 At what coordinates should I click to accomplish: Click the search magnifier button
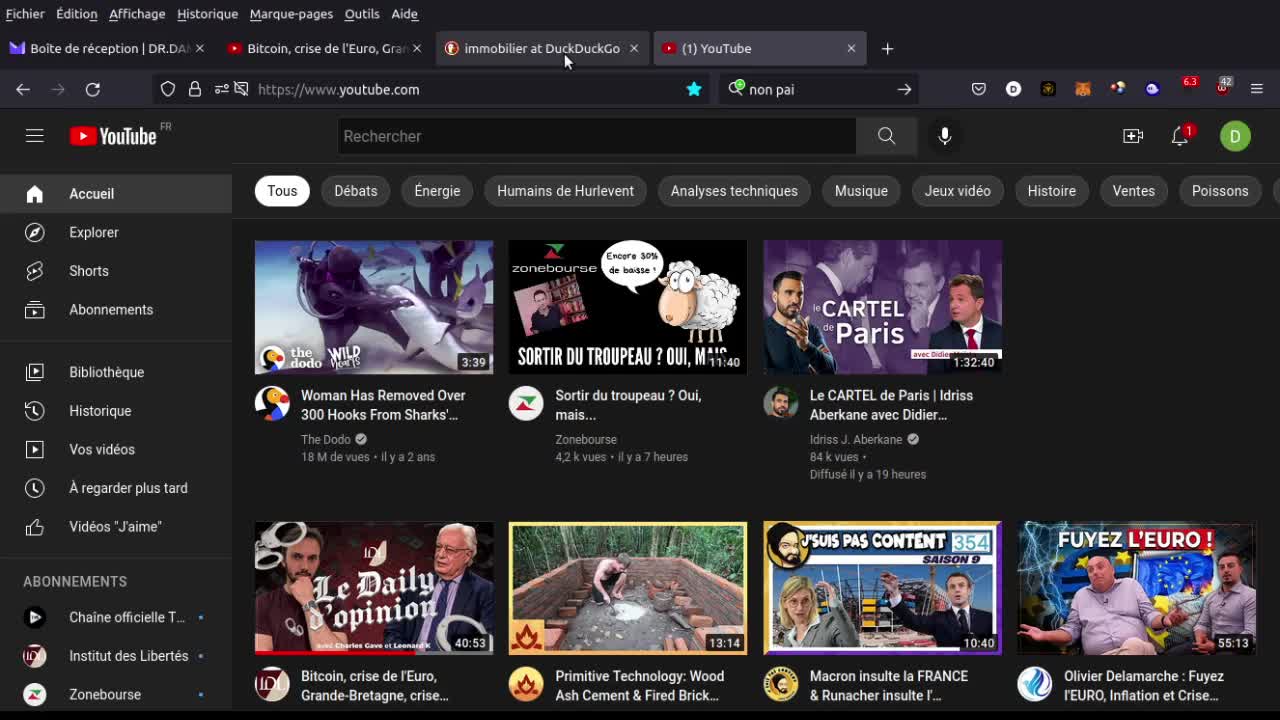[886, 136]
